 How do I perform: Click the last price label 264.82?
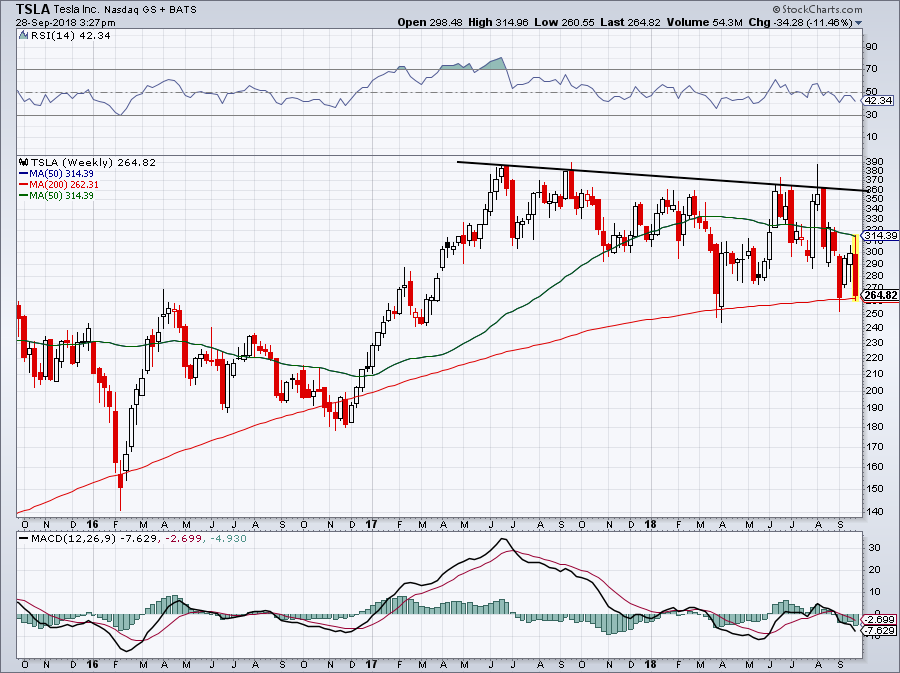881,295
